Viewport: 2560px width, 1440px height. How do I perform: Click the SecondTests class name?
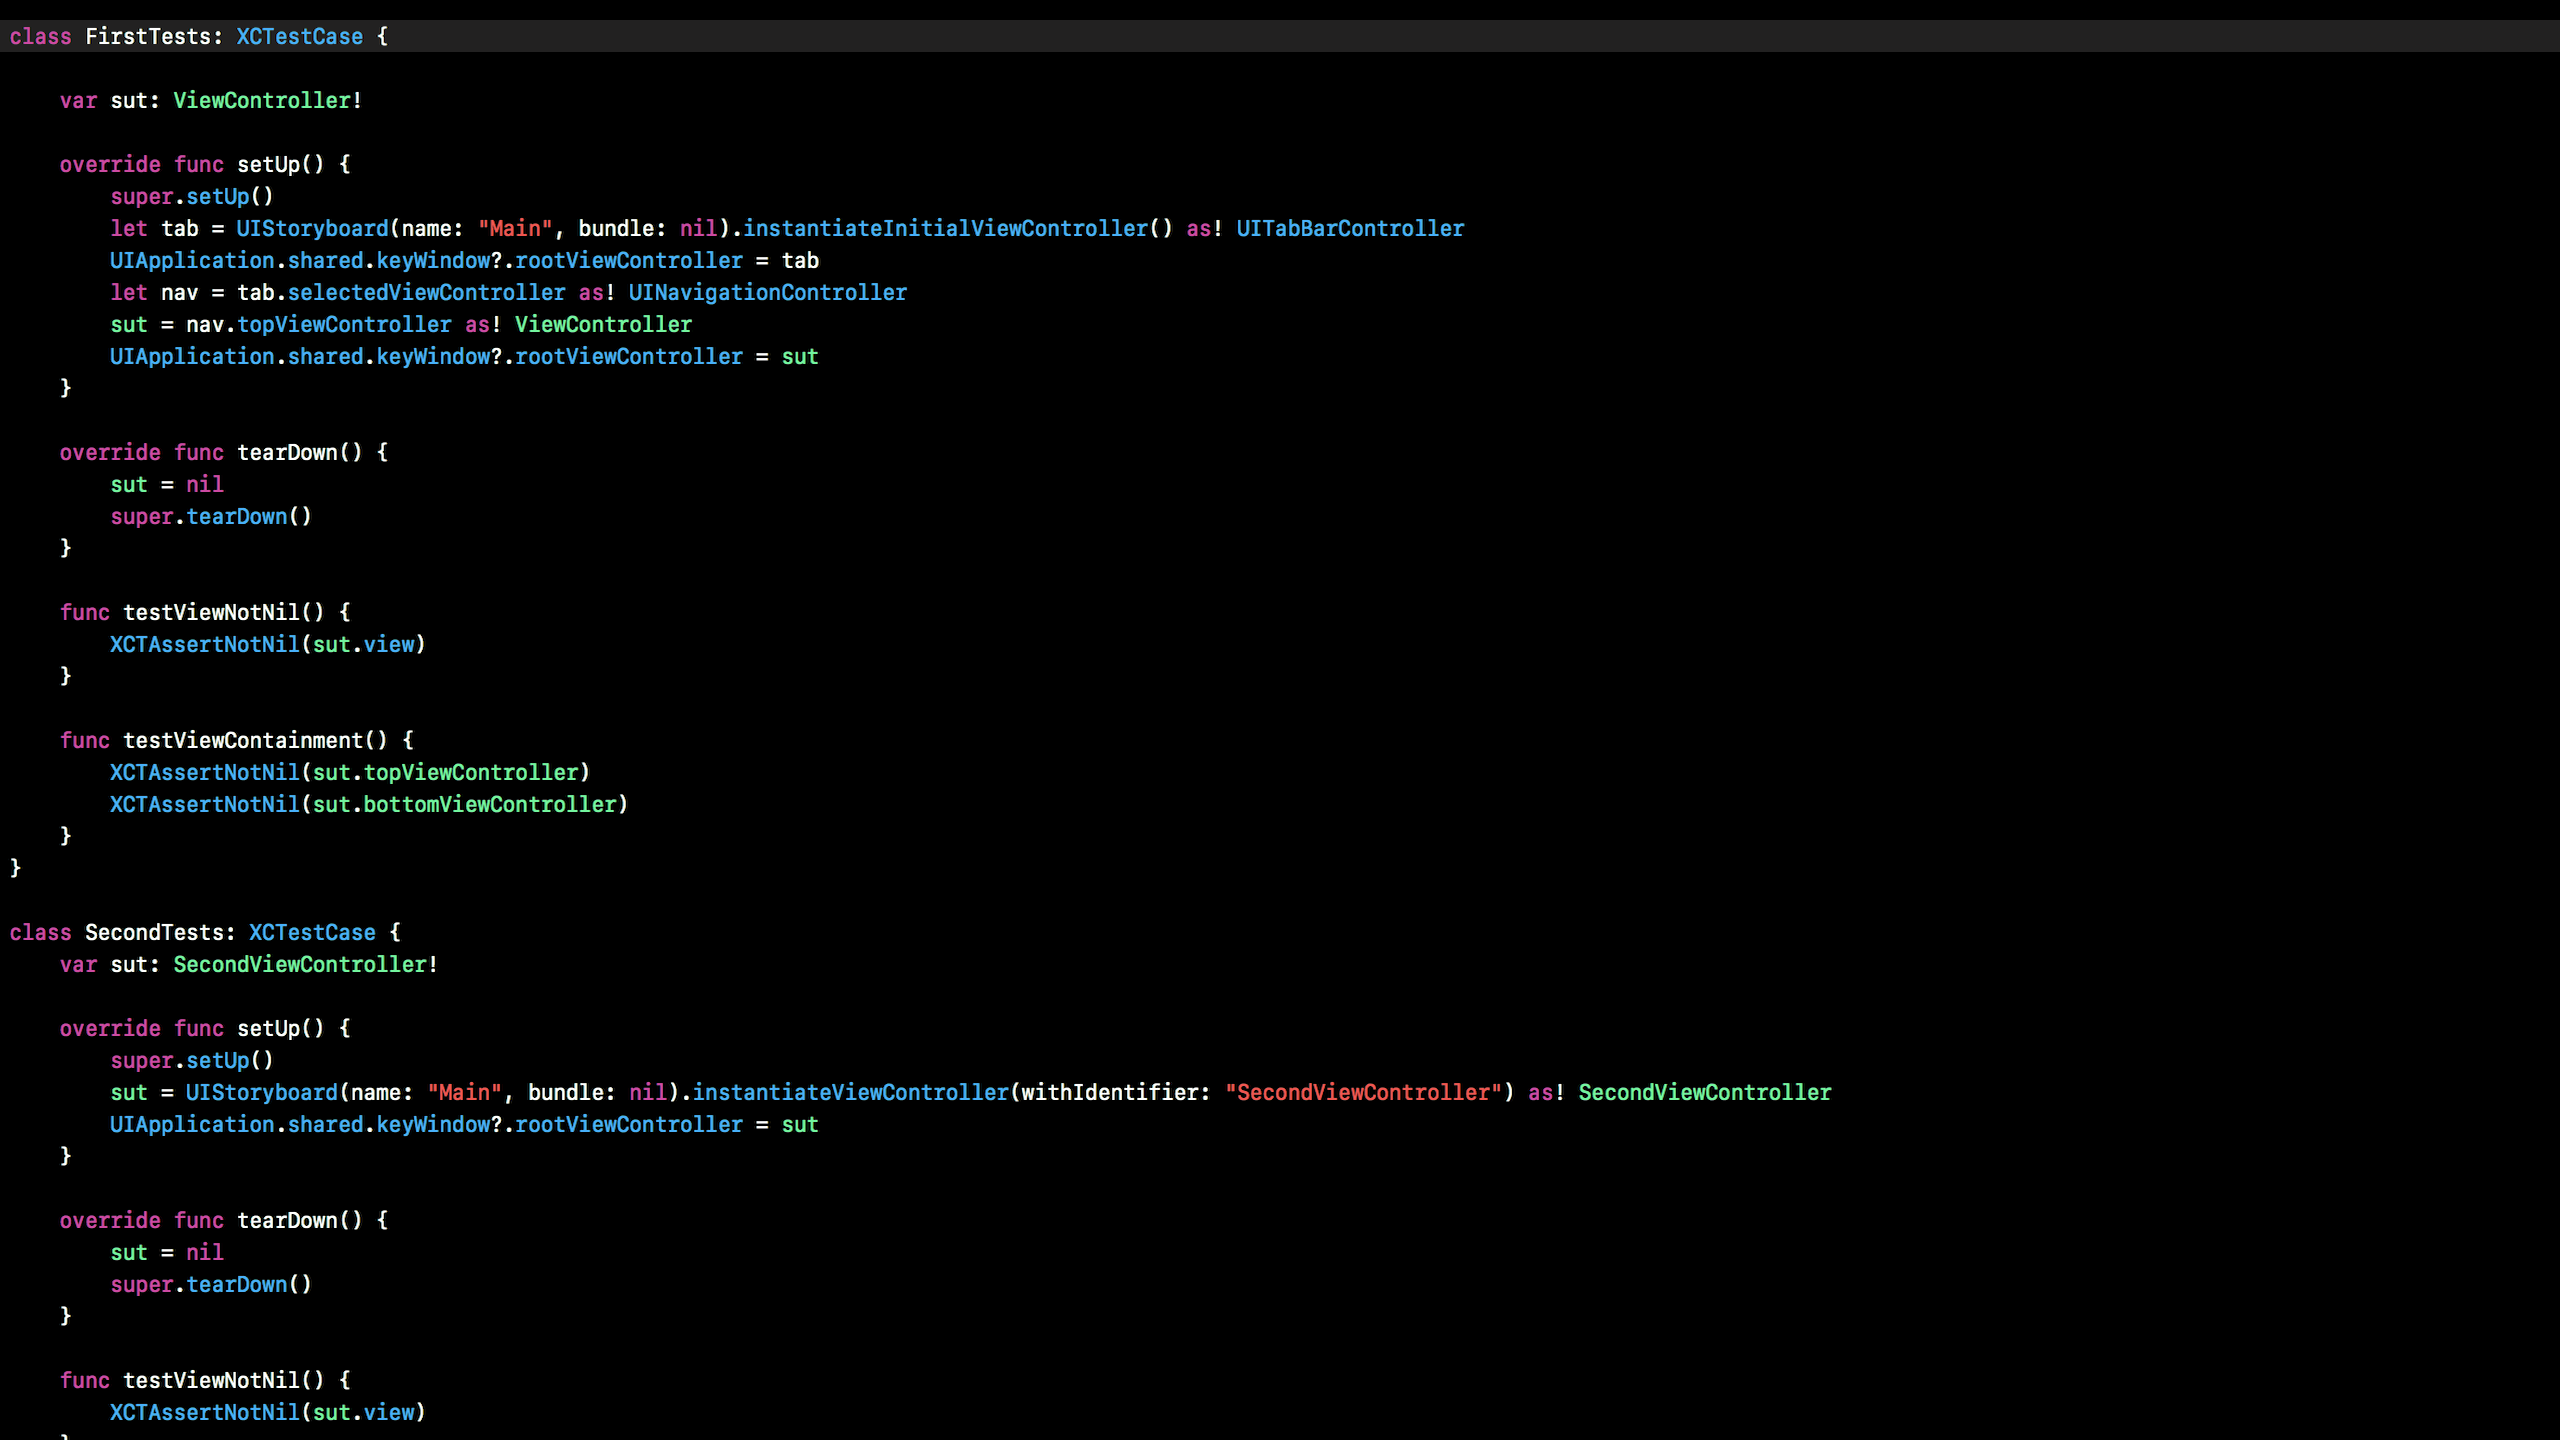(154, 933)
